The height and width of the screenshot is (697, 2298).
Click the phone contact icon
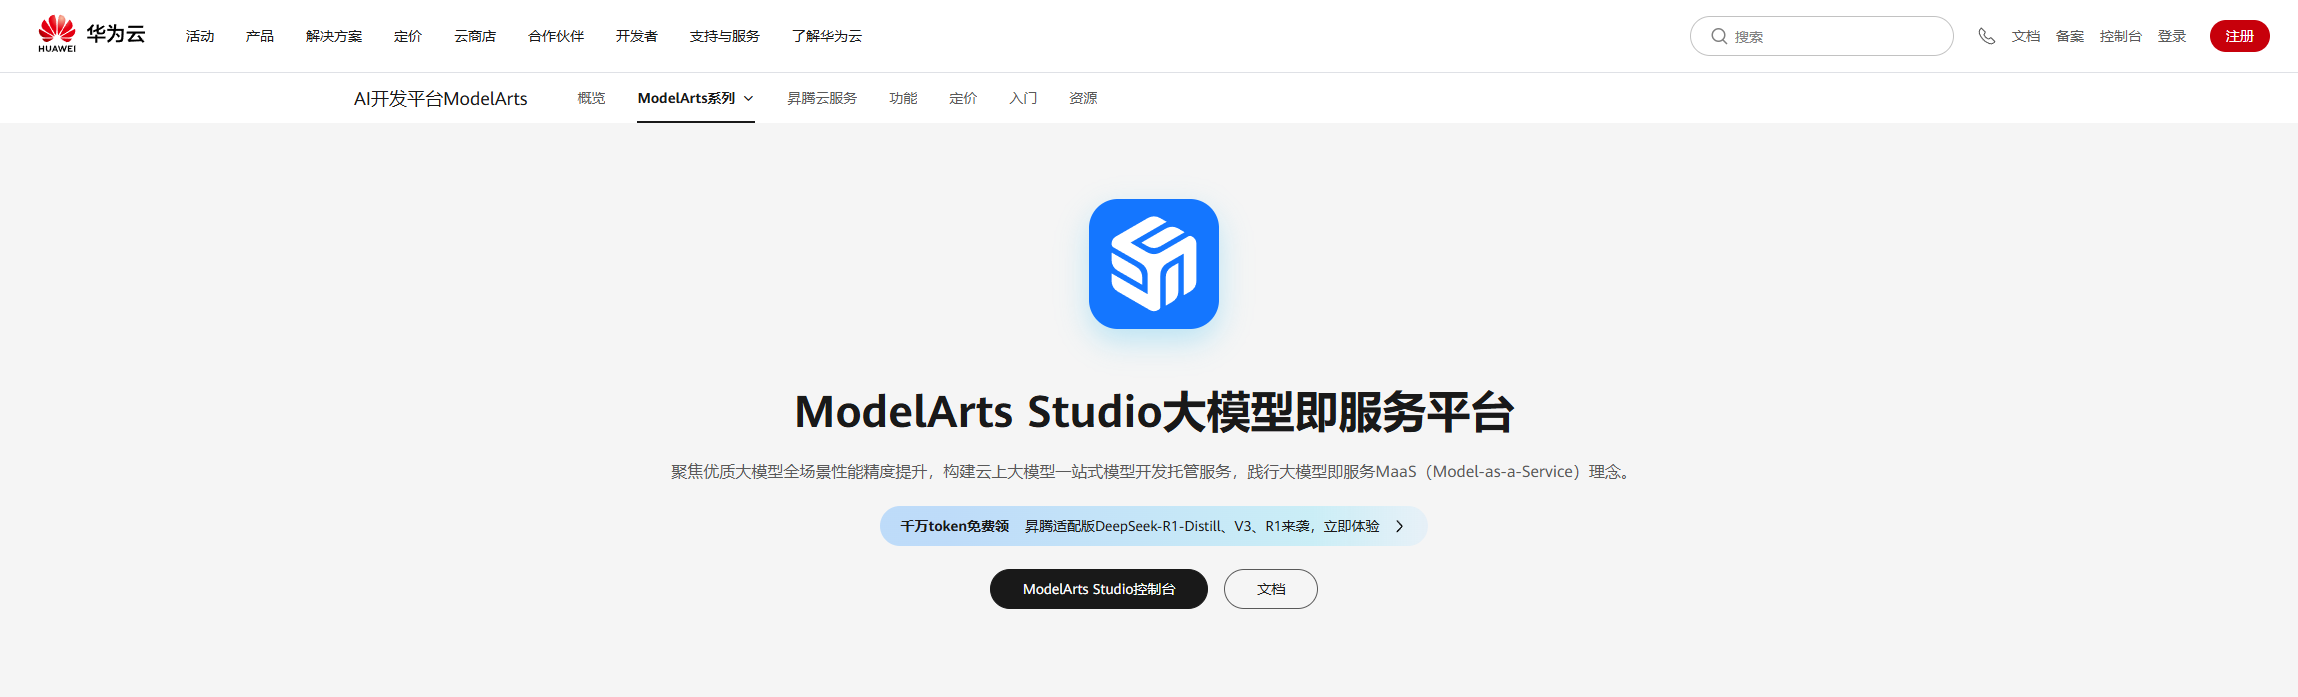tap(1986, 36)
